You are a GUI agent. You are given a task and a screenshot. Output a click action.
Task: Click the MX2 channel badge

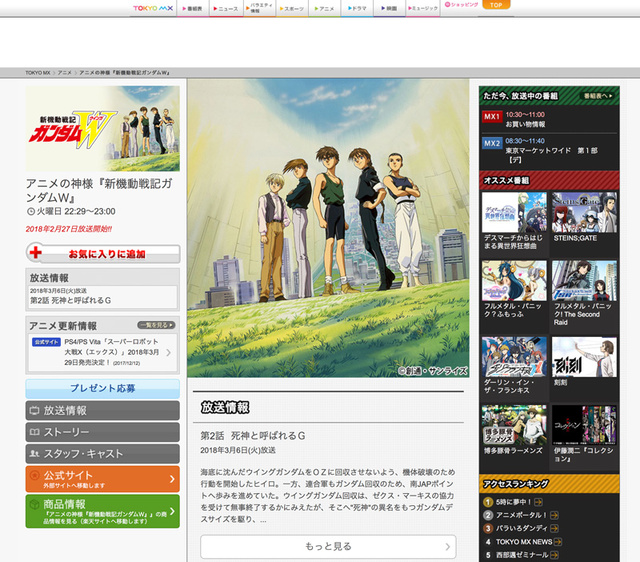(x=492, y=144)
